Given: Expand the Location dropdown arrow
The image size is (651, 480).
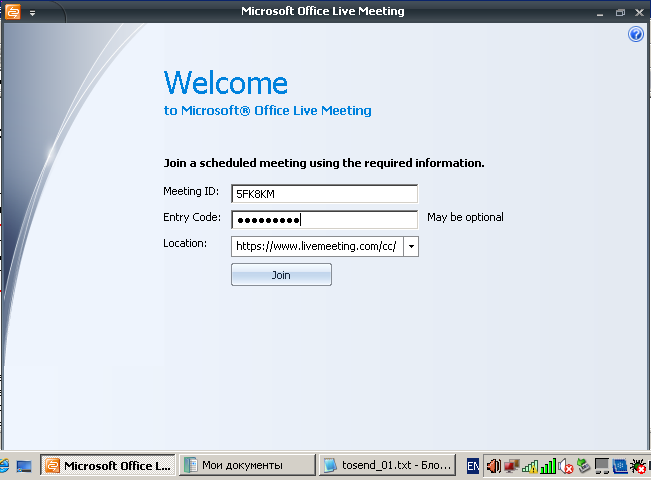Looking at the screenshot, I should coord(411,246).
